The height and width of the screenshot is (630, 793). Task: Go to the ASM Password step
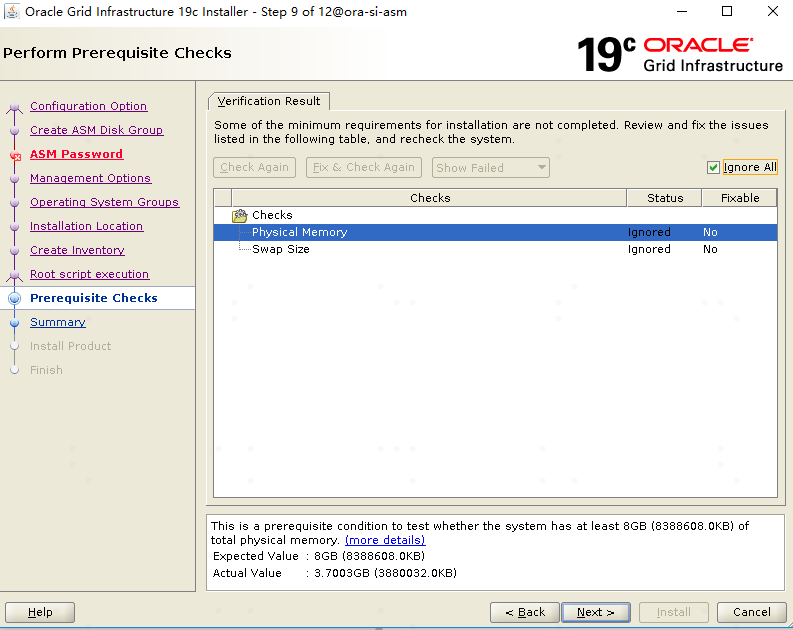pyautogui.click(x=76, y=154)
